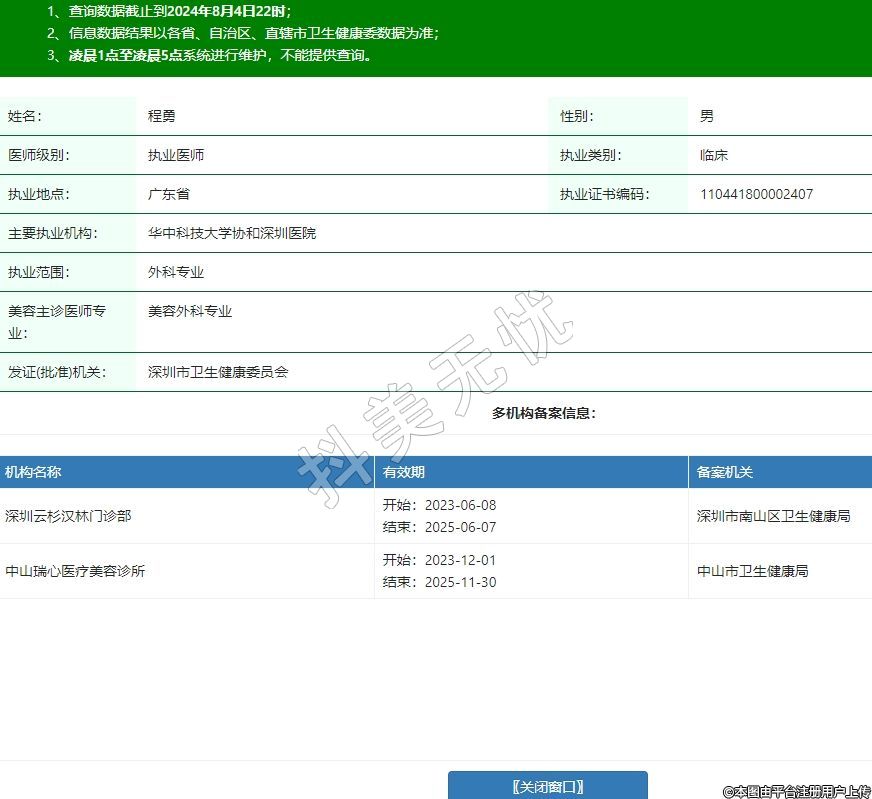Click 华中科技大学协和深圳医院 institution text

(x=232, y=233)
